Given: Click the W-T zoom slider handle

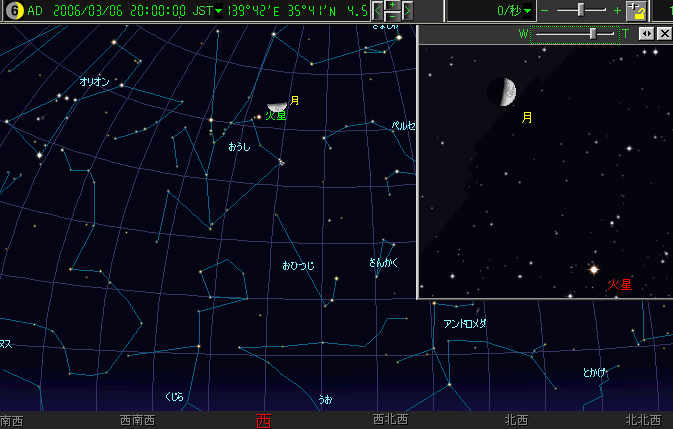Looking at the screenshot, I should (594, 33).
